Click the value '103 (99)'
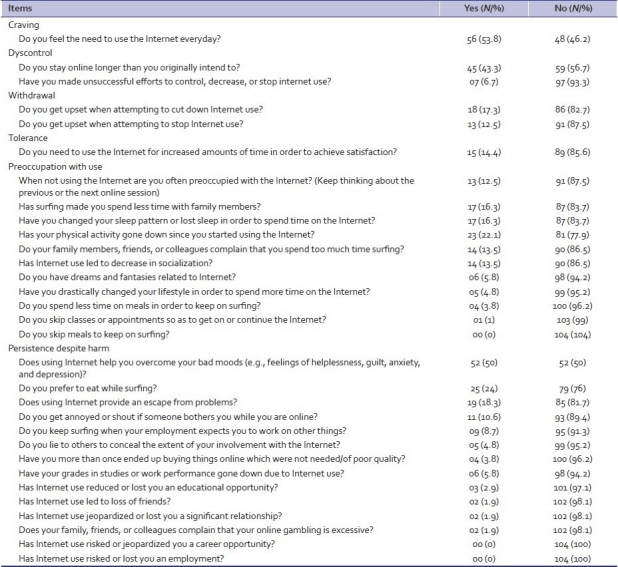 pyautogui.click(x=572, y=320)
